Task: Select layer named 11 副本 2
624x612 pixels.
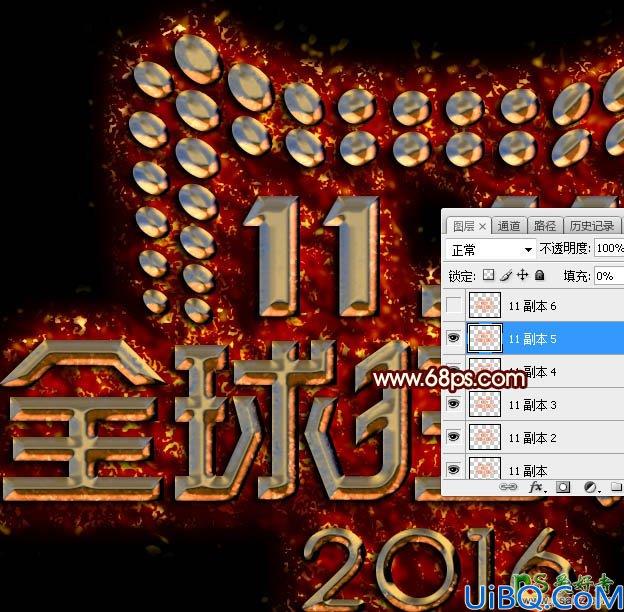Action: 532,438
